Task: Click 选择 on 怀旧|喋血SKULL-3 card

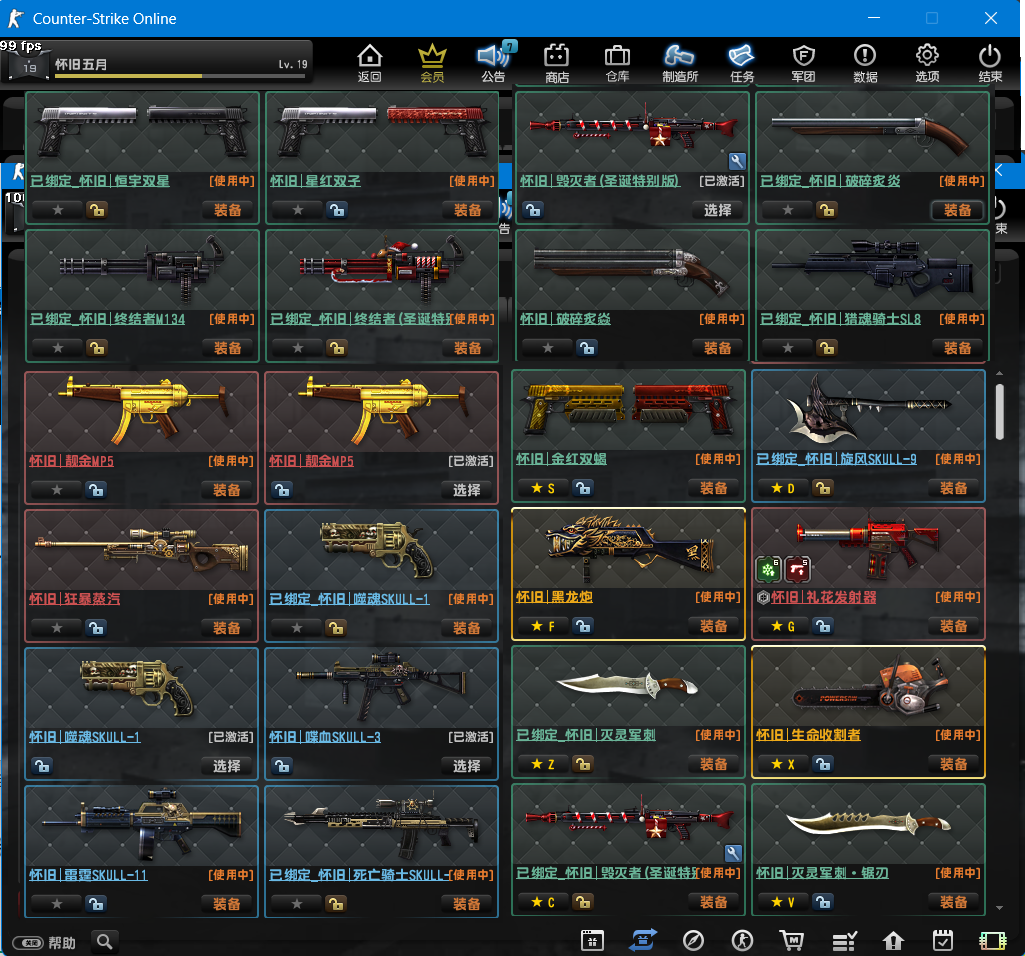Action: pos(466,766)
